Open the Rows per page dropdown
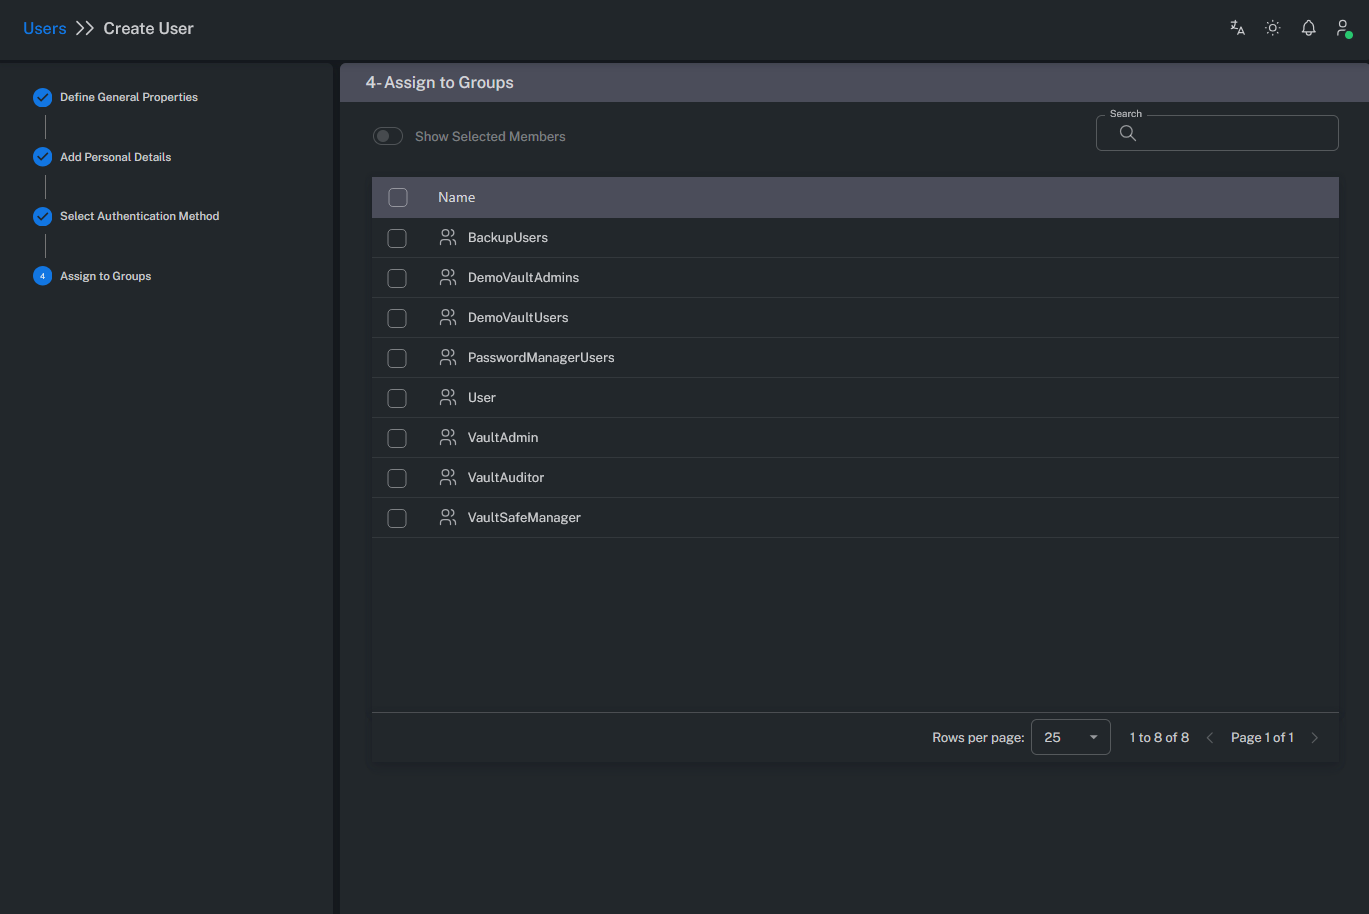Image resolution: width=1369 pixels, height=914 pixels. click(1070, 737)
